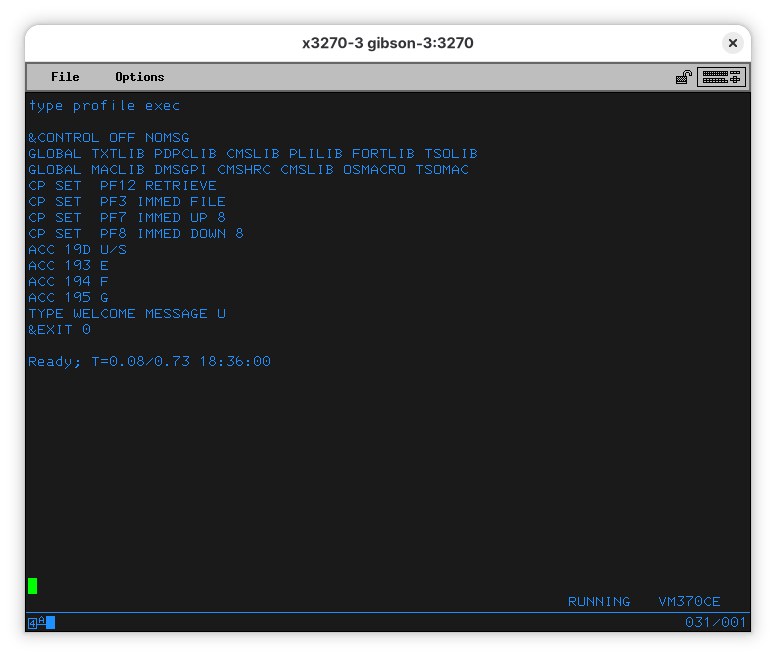Place cursor at the green command input cursor
Image resolution: width=776 pixels, height=657 pixels.
[33, 586]
